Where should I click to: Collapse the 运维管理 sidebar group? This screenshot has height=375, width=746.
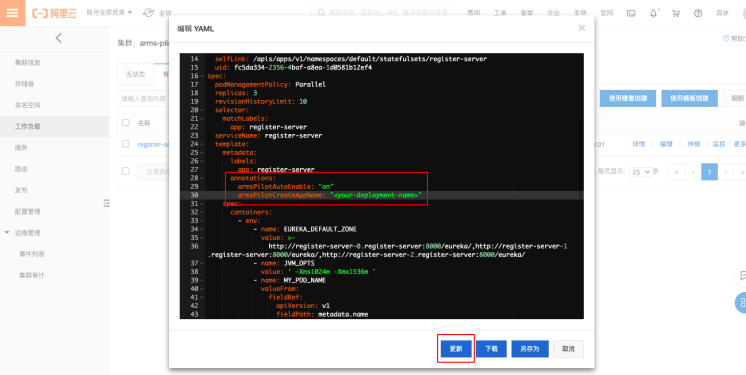tap(7, 233)
